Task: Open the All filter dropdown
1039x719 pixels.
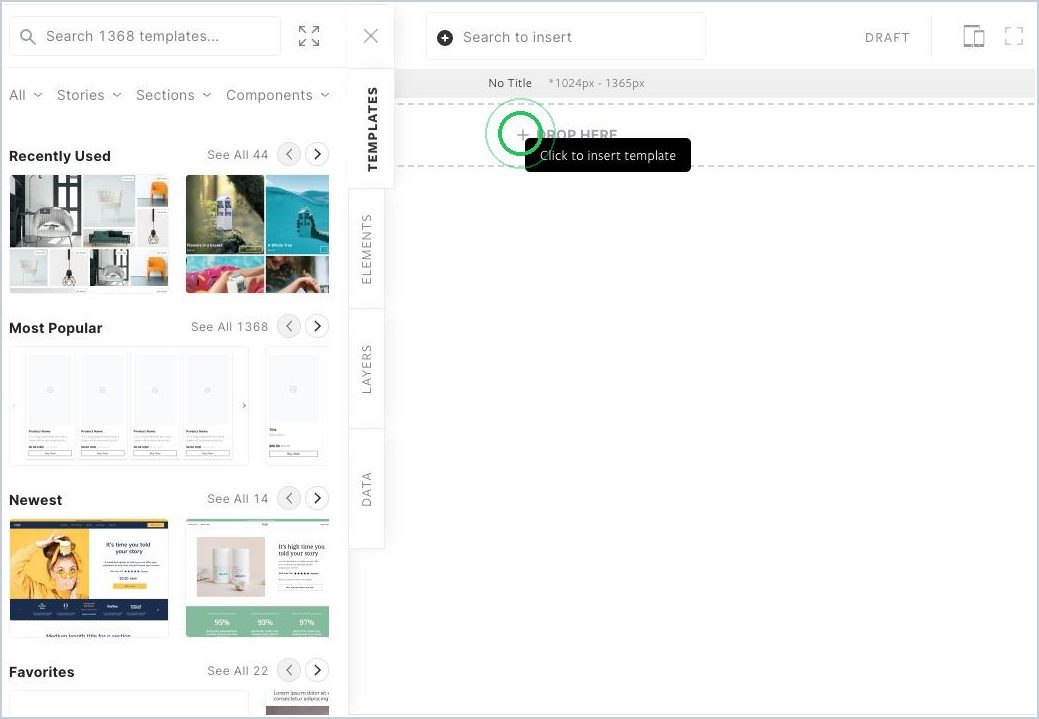Action: pos(26,95)
